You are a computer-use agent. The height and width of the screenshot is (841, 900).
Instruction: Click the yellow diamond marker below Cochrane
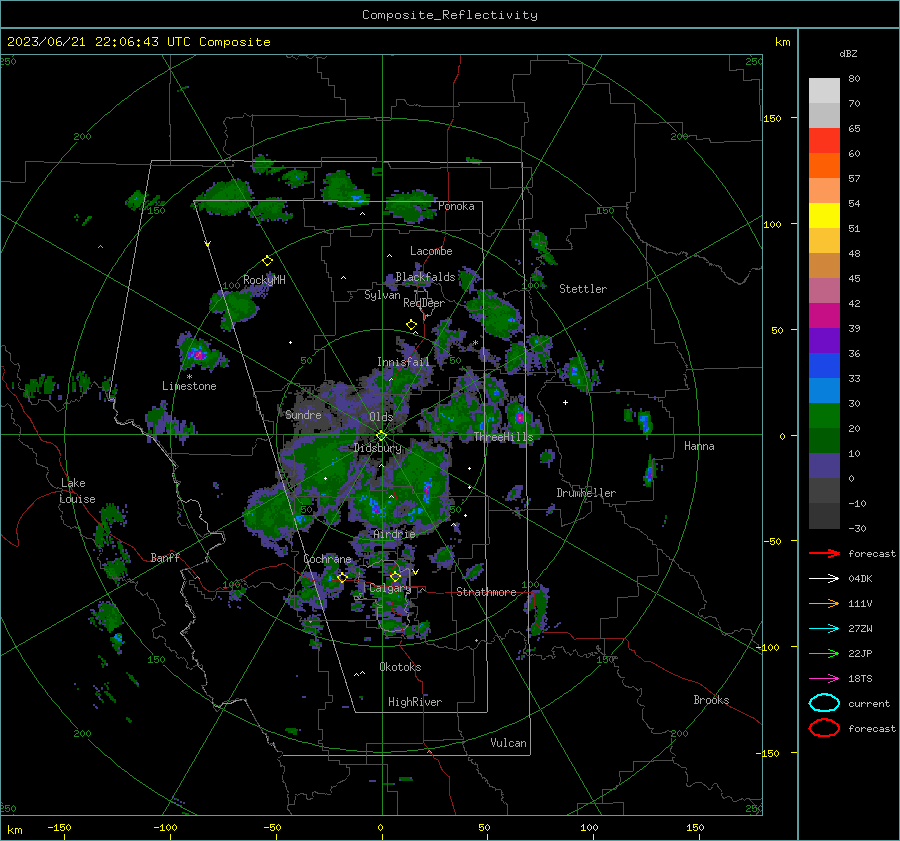[342, 577]
